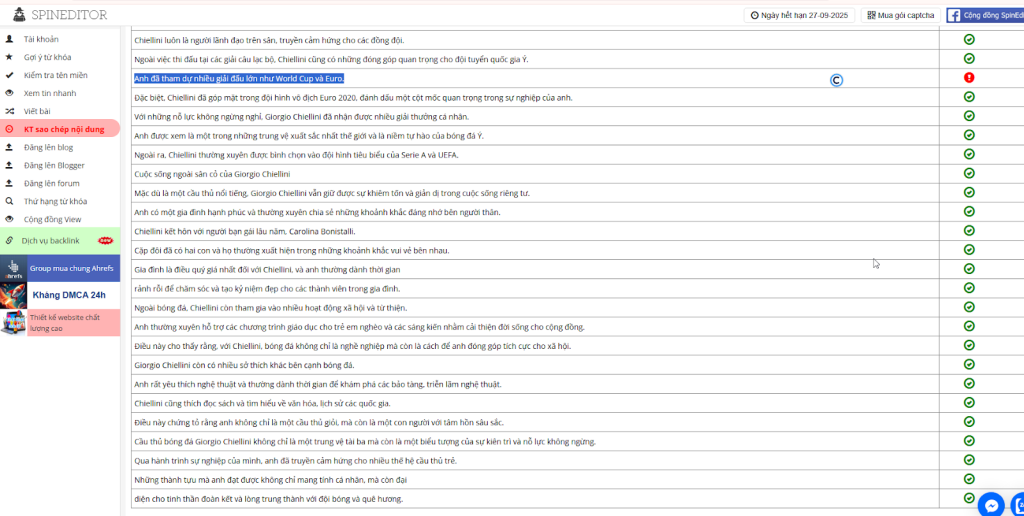
Task: Click the red warning icon in results column
Action: (x=969, y=78)
